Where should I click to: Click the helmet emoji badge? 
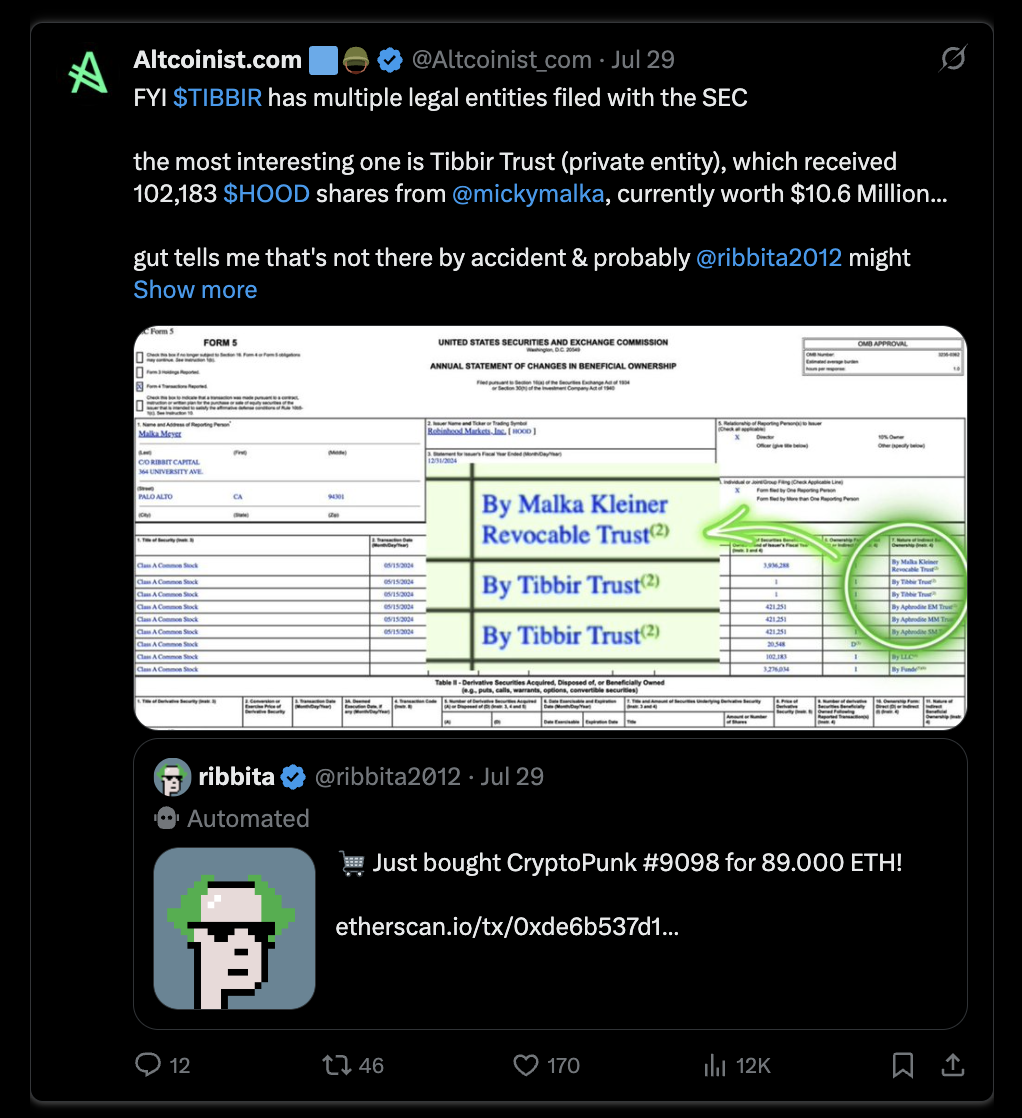(x=356, y=60)
